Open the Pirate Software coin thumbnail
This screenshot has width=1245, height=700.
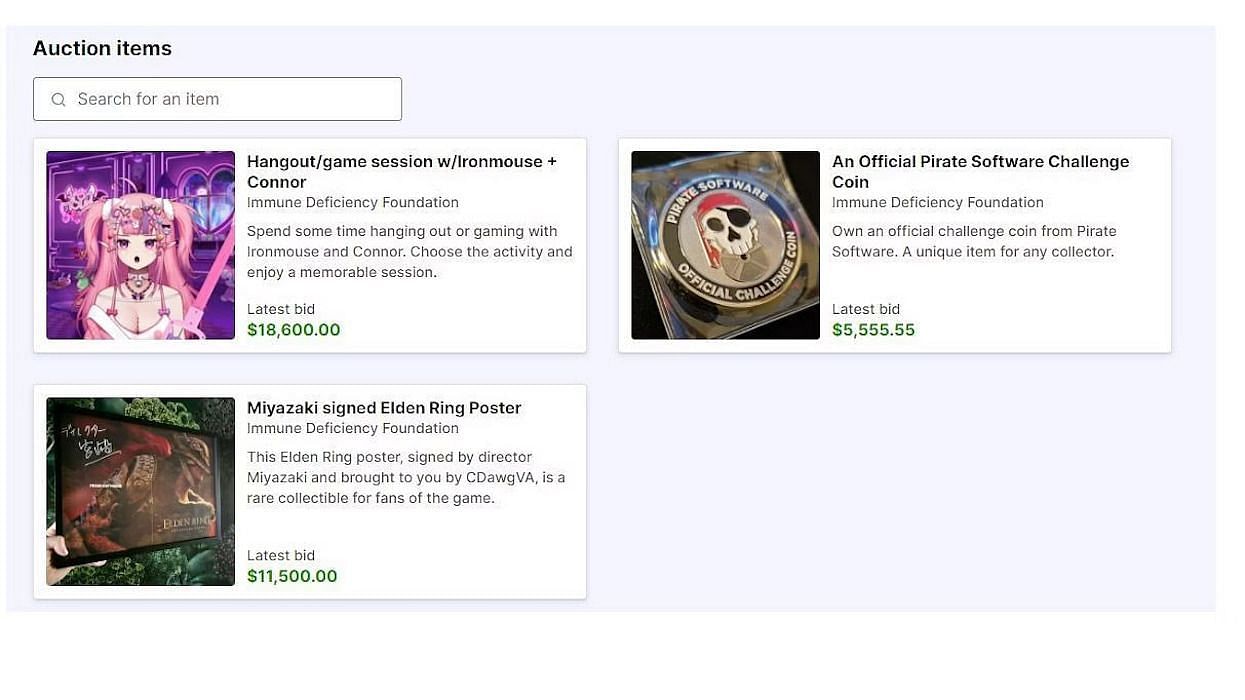(x=725, y=245)
